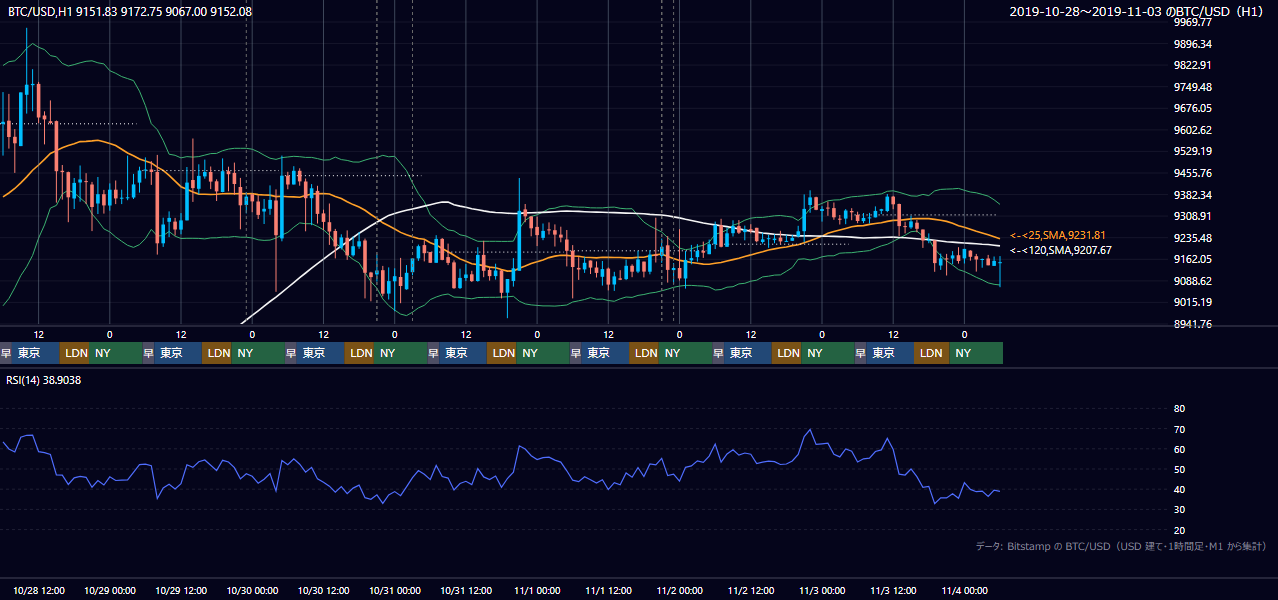Select the 11/2 00:00 date label

pos(679,590)
